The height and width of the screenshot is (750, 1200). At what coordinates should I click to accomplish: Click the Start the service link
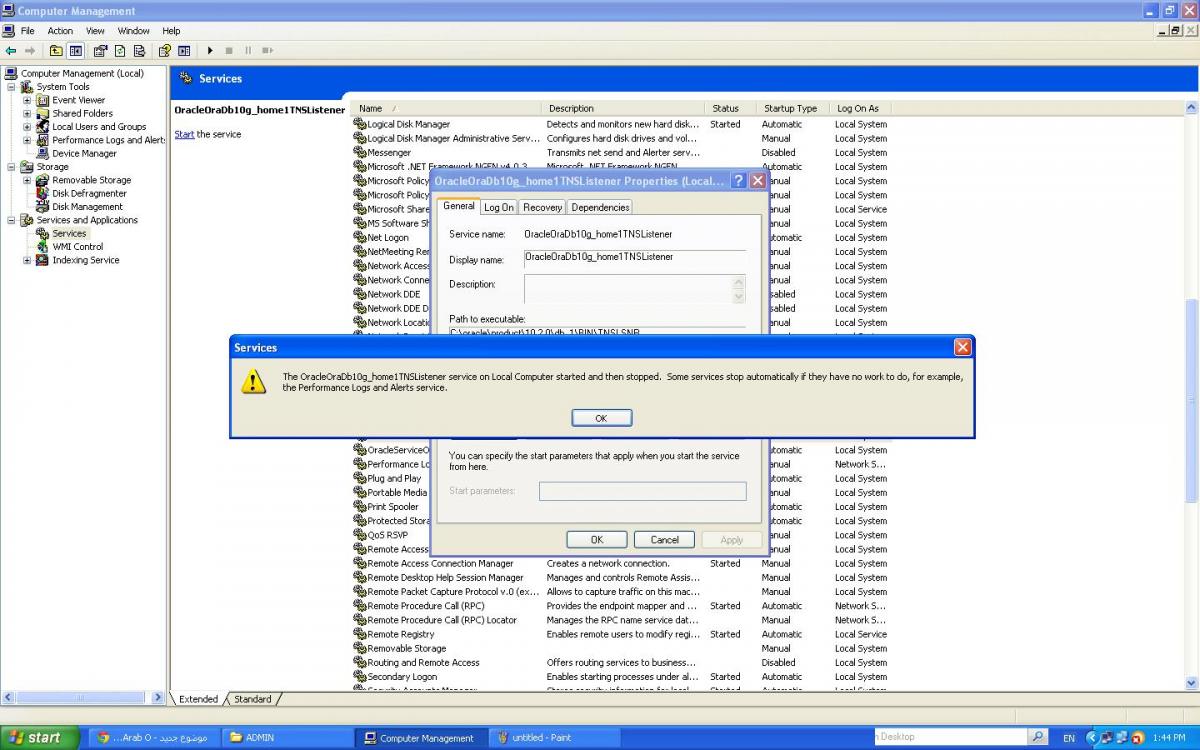184,134
